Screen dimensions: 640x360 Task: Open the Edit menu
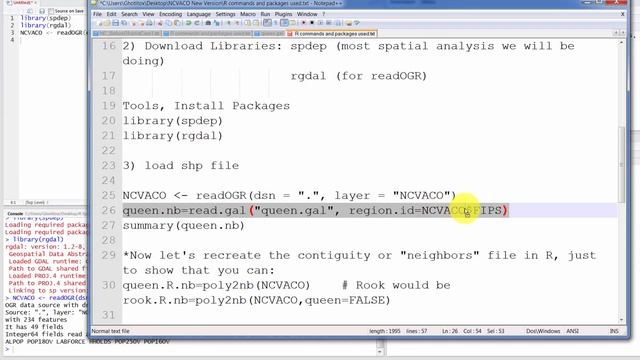coord(111,14)
